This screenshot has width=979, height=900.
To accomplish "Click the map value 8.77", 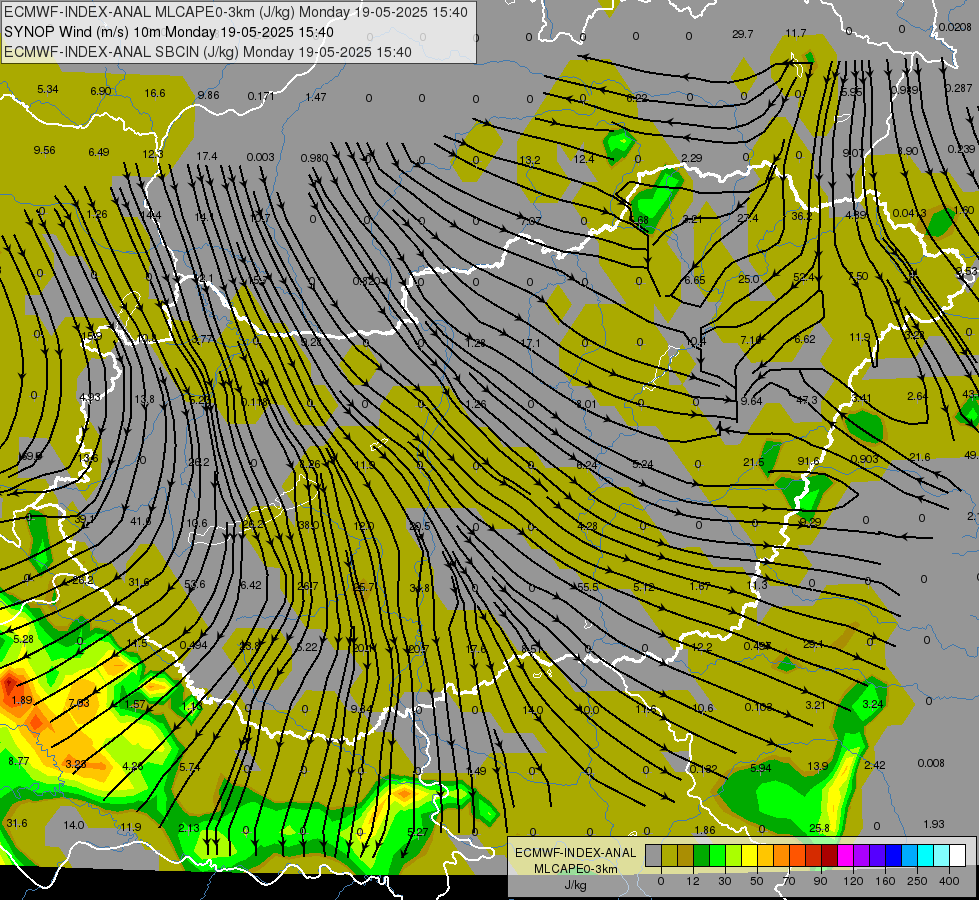I will 19,761.
